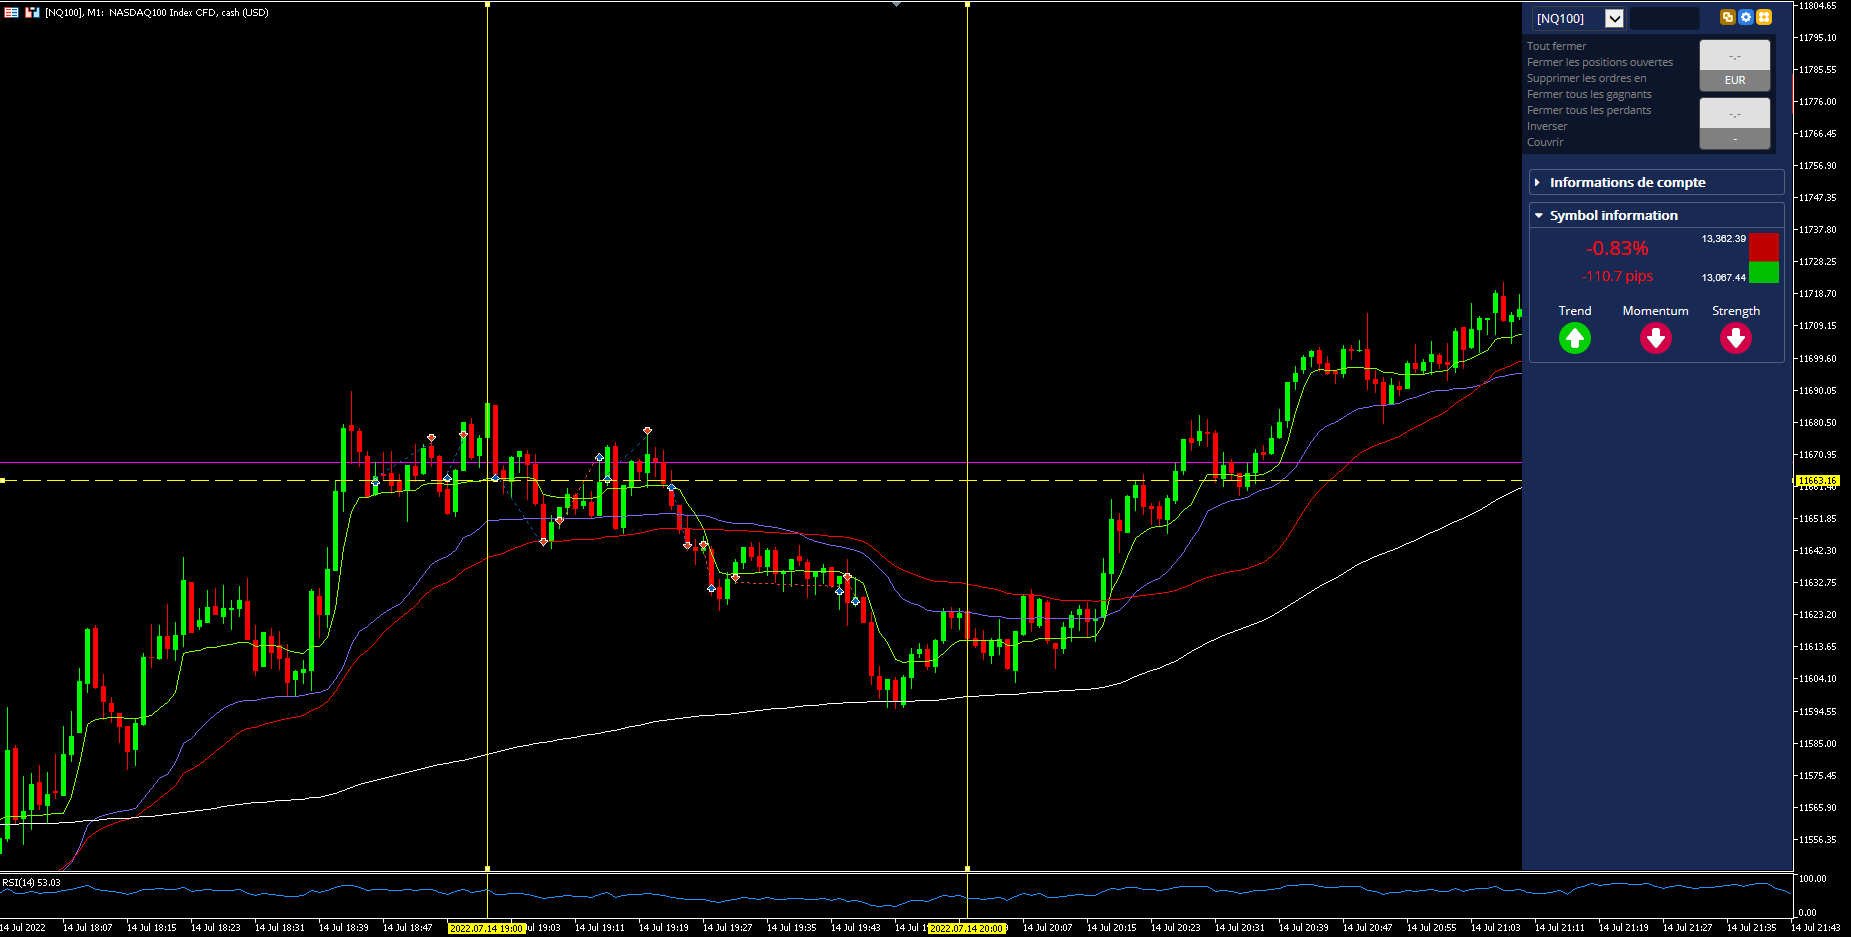Click the green low-price color box

[x=1764, y=272]
